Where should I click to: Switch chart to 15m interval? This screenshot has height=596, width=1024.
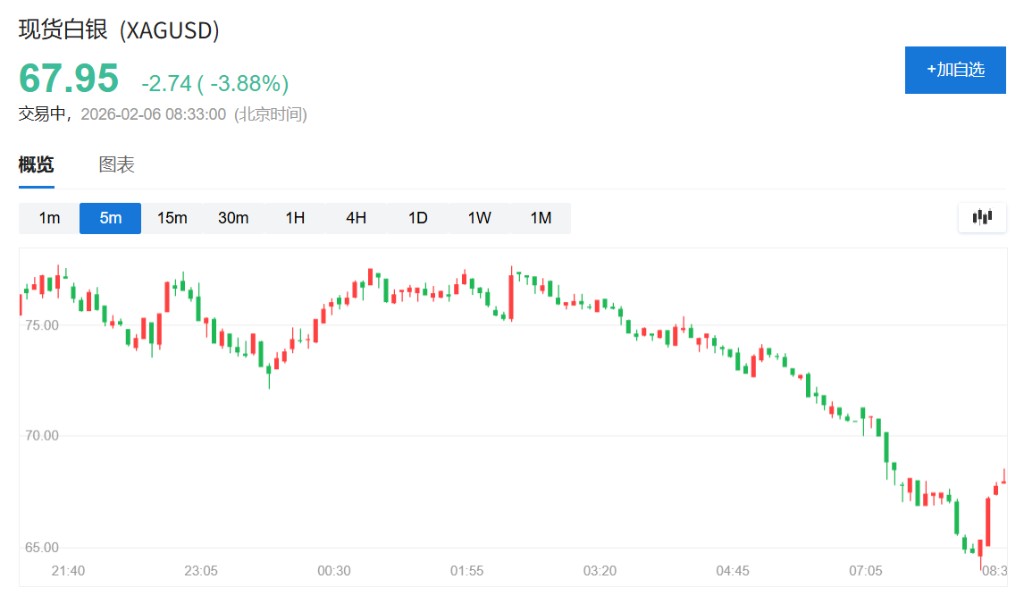click(172, 218)
